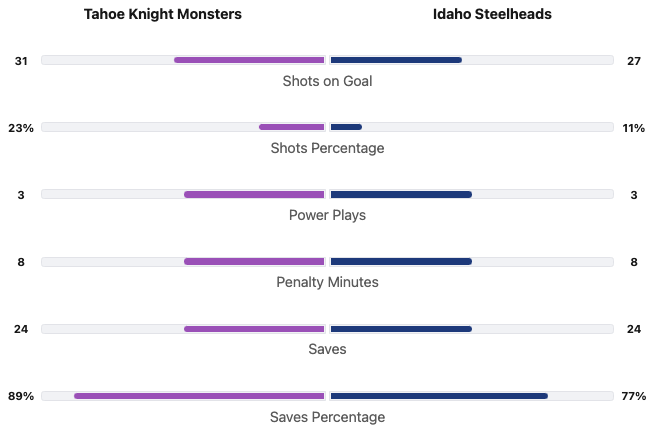The height and width of the screenshot is (429, 655).
Task: Click Idaho's short blue Shots Percentage bar
Action: point(346,127)
